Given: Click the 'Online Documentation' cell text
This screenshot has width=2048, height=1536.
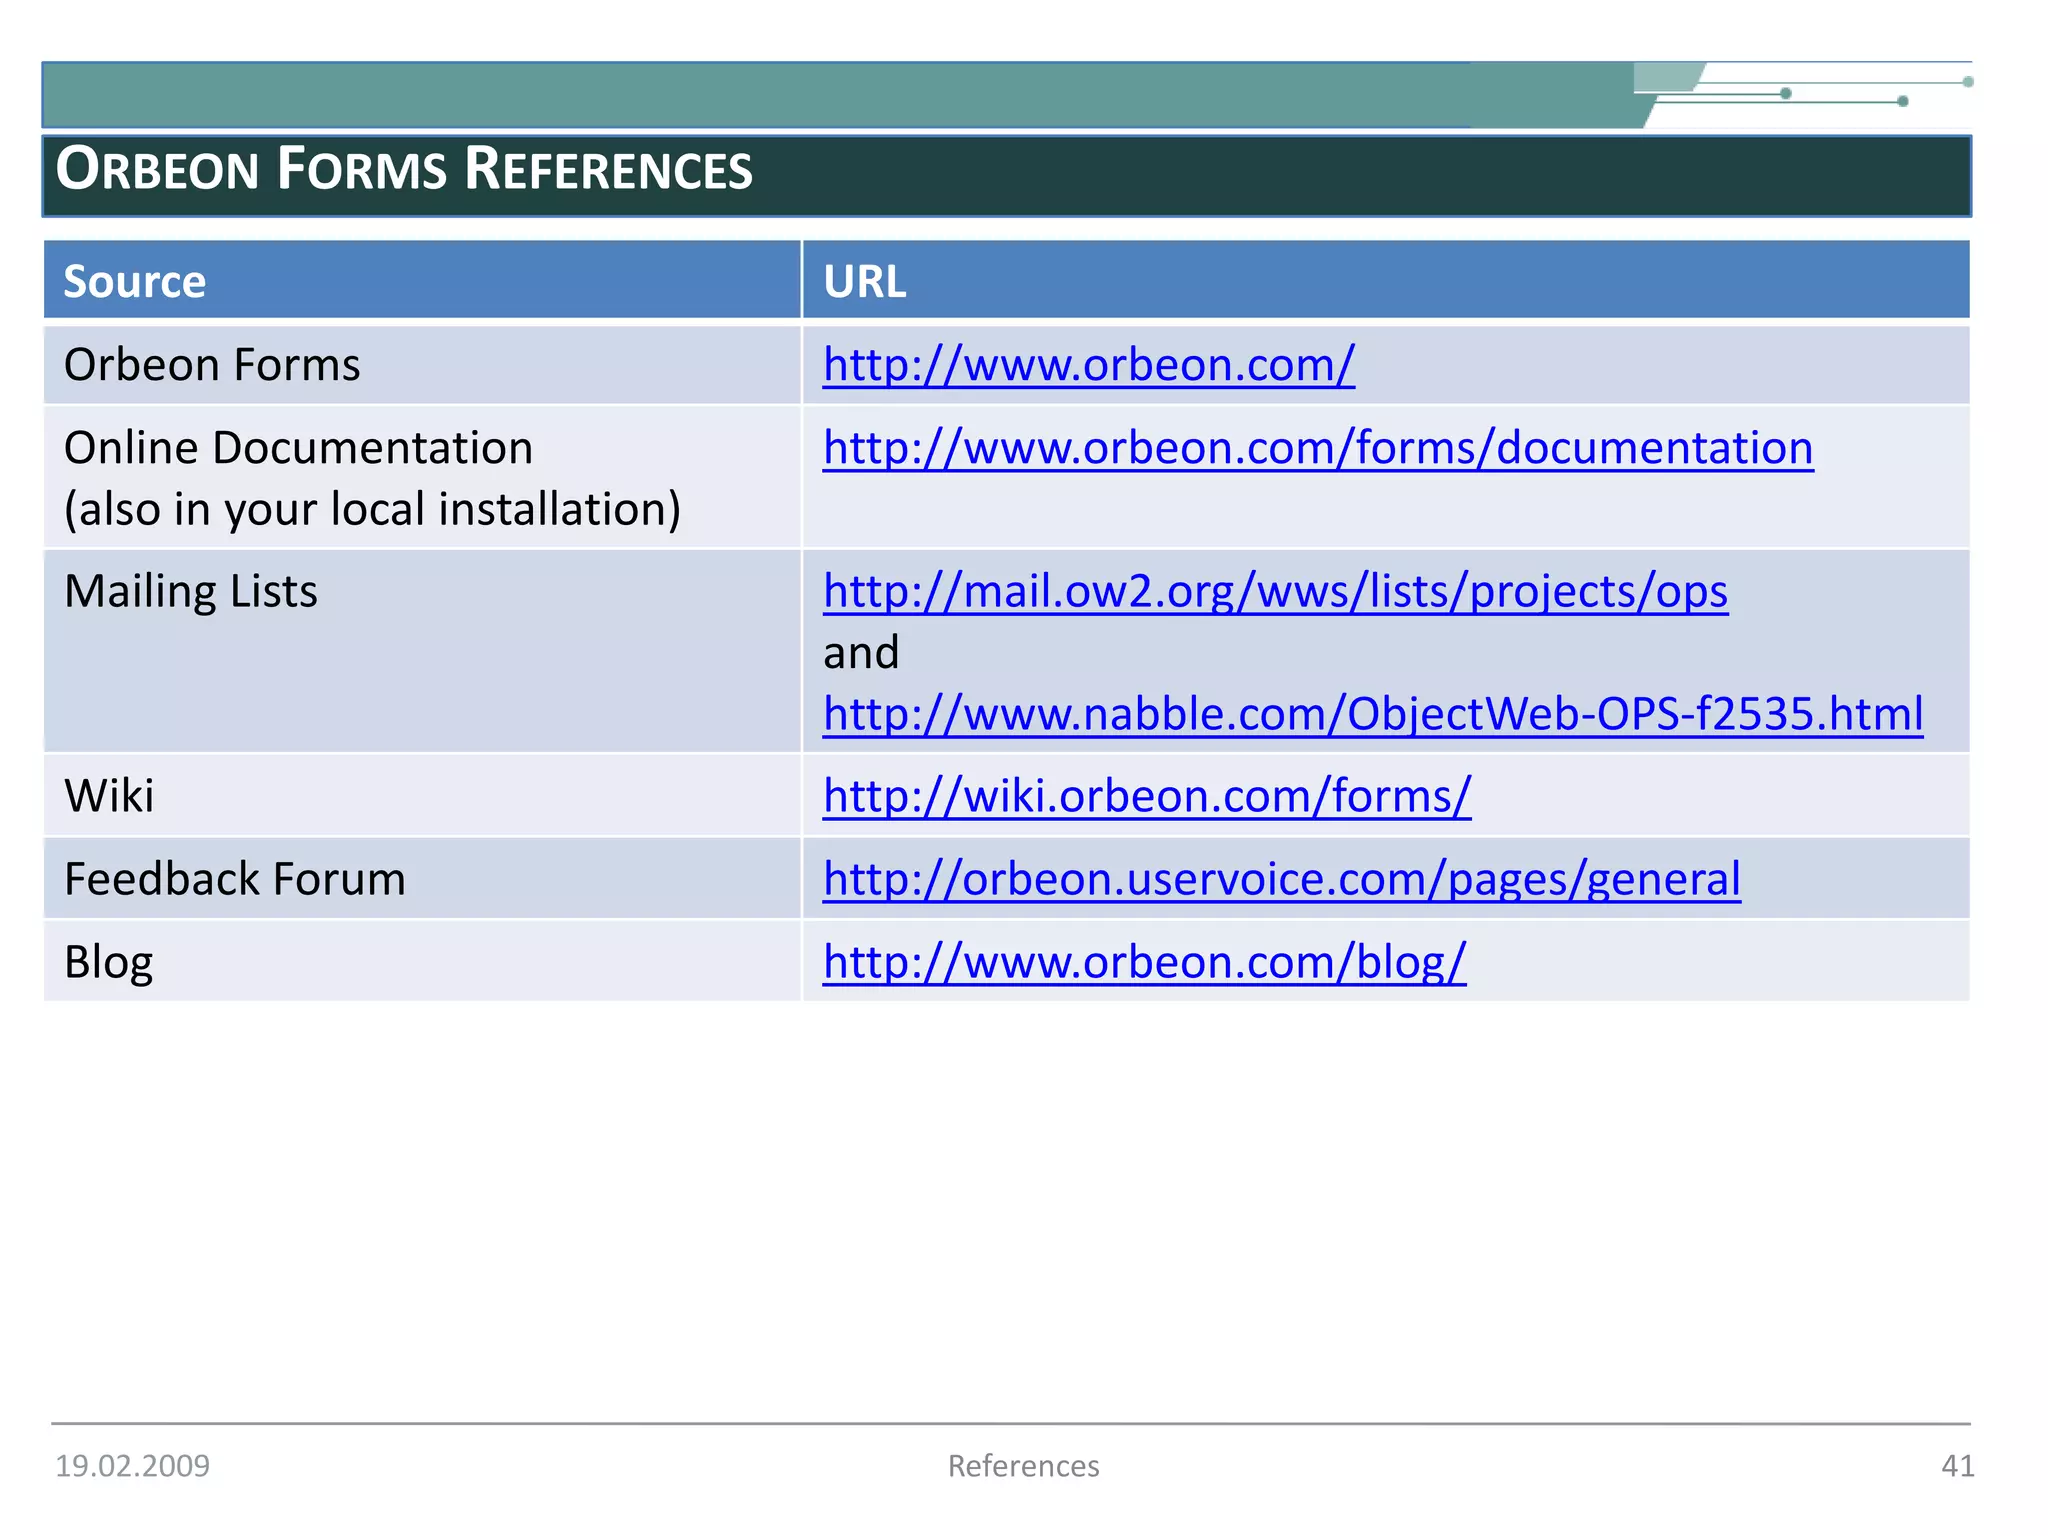Looking at the screenshot, I should point(298,448).
